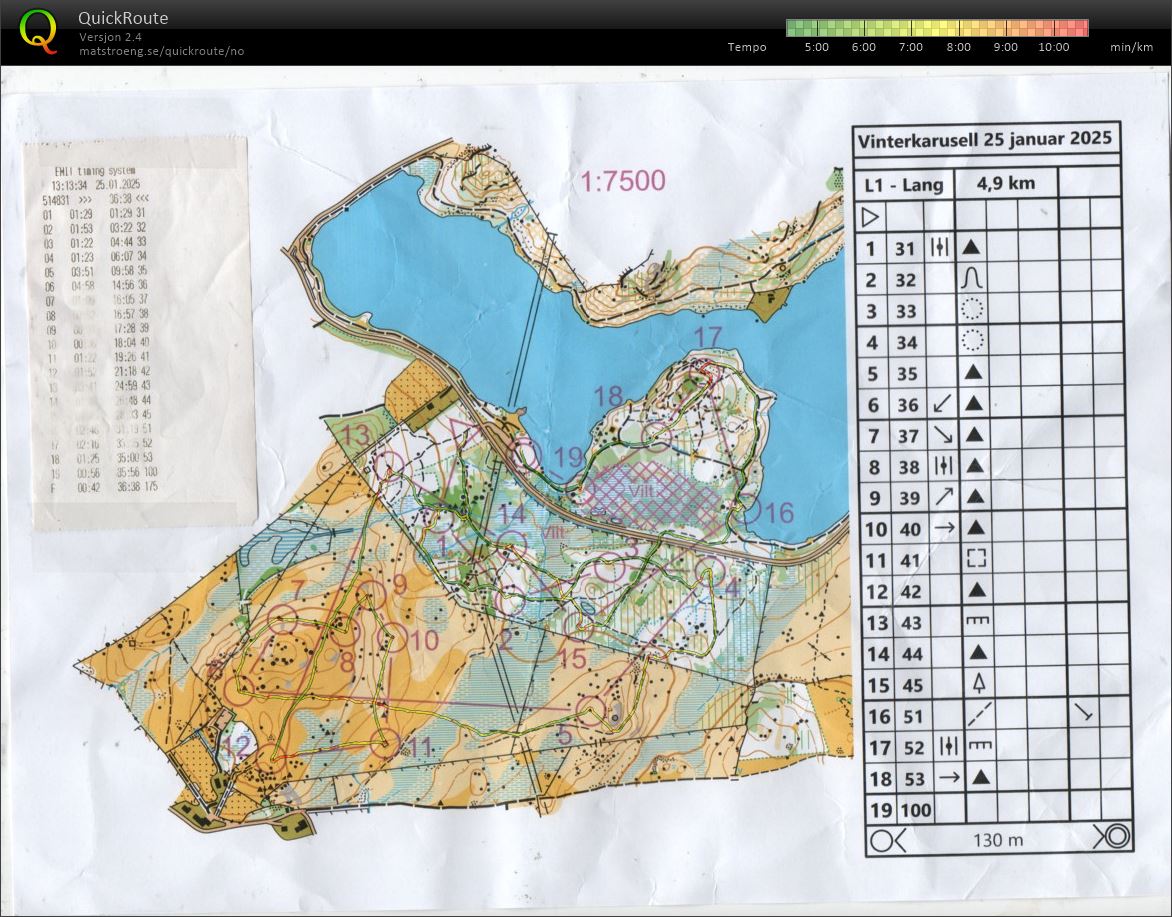Click the QuickRoute title text
Screen dimensions: 1172x917
click(x=123, y=18)
